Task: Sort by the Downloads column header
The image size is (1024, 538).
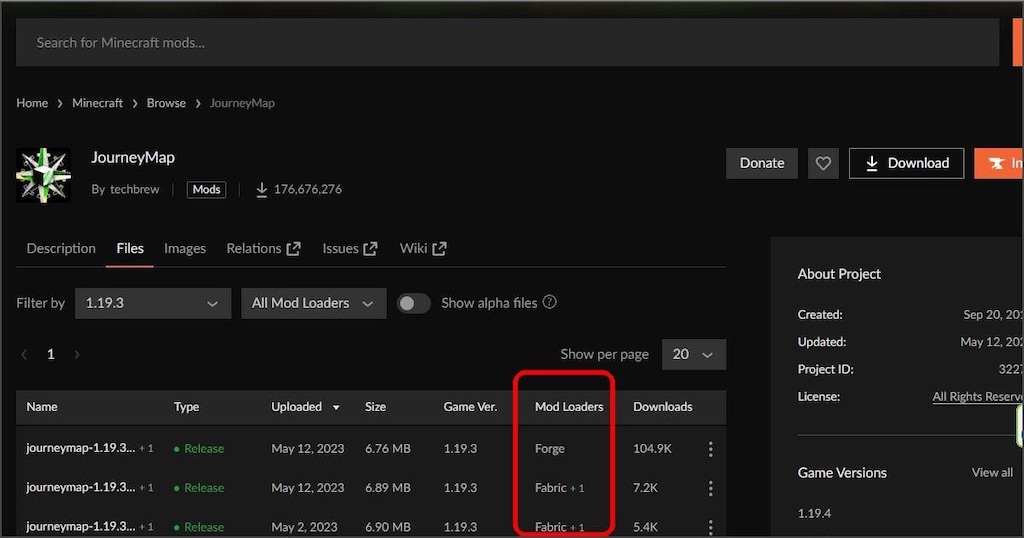Action: coord(663,407)
